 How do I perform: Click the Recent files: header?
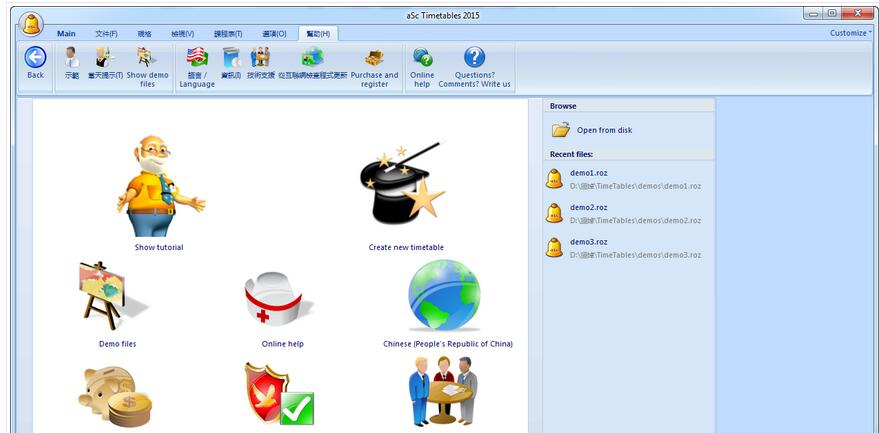tap(571, 154)
